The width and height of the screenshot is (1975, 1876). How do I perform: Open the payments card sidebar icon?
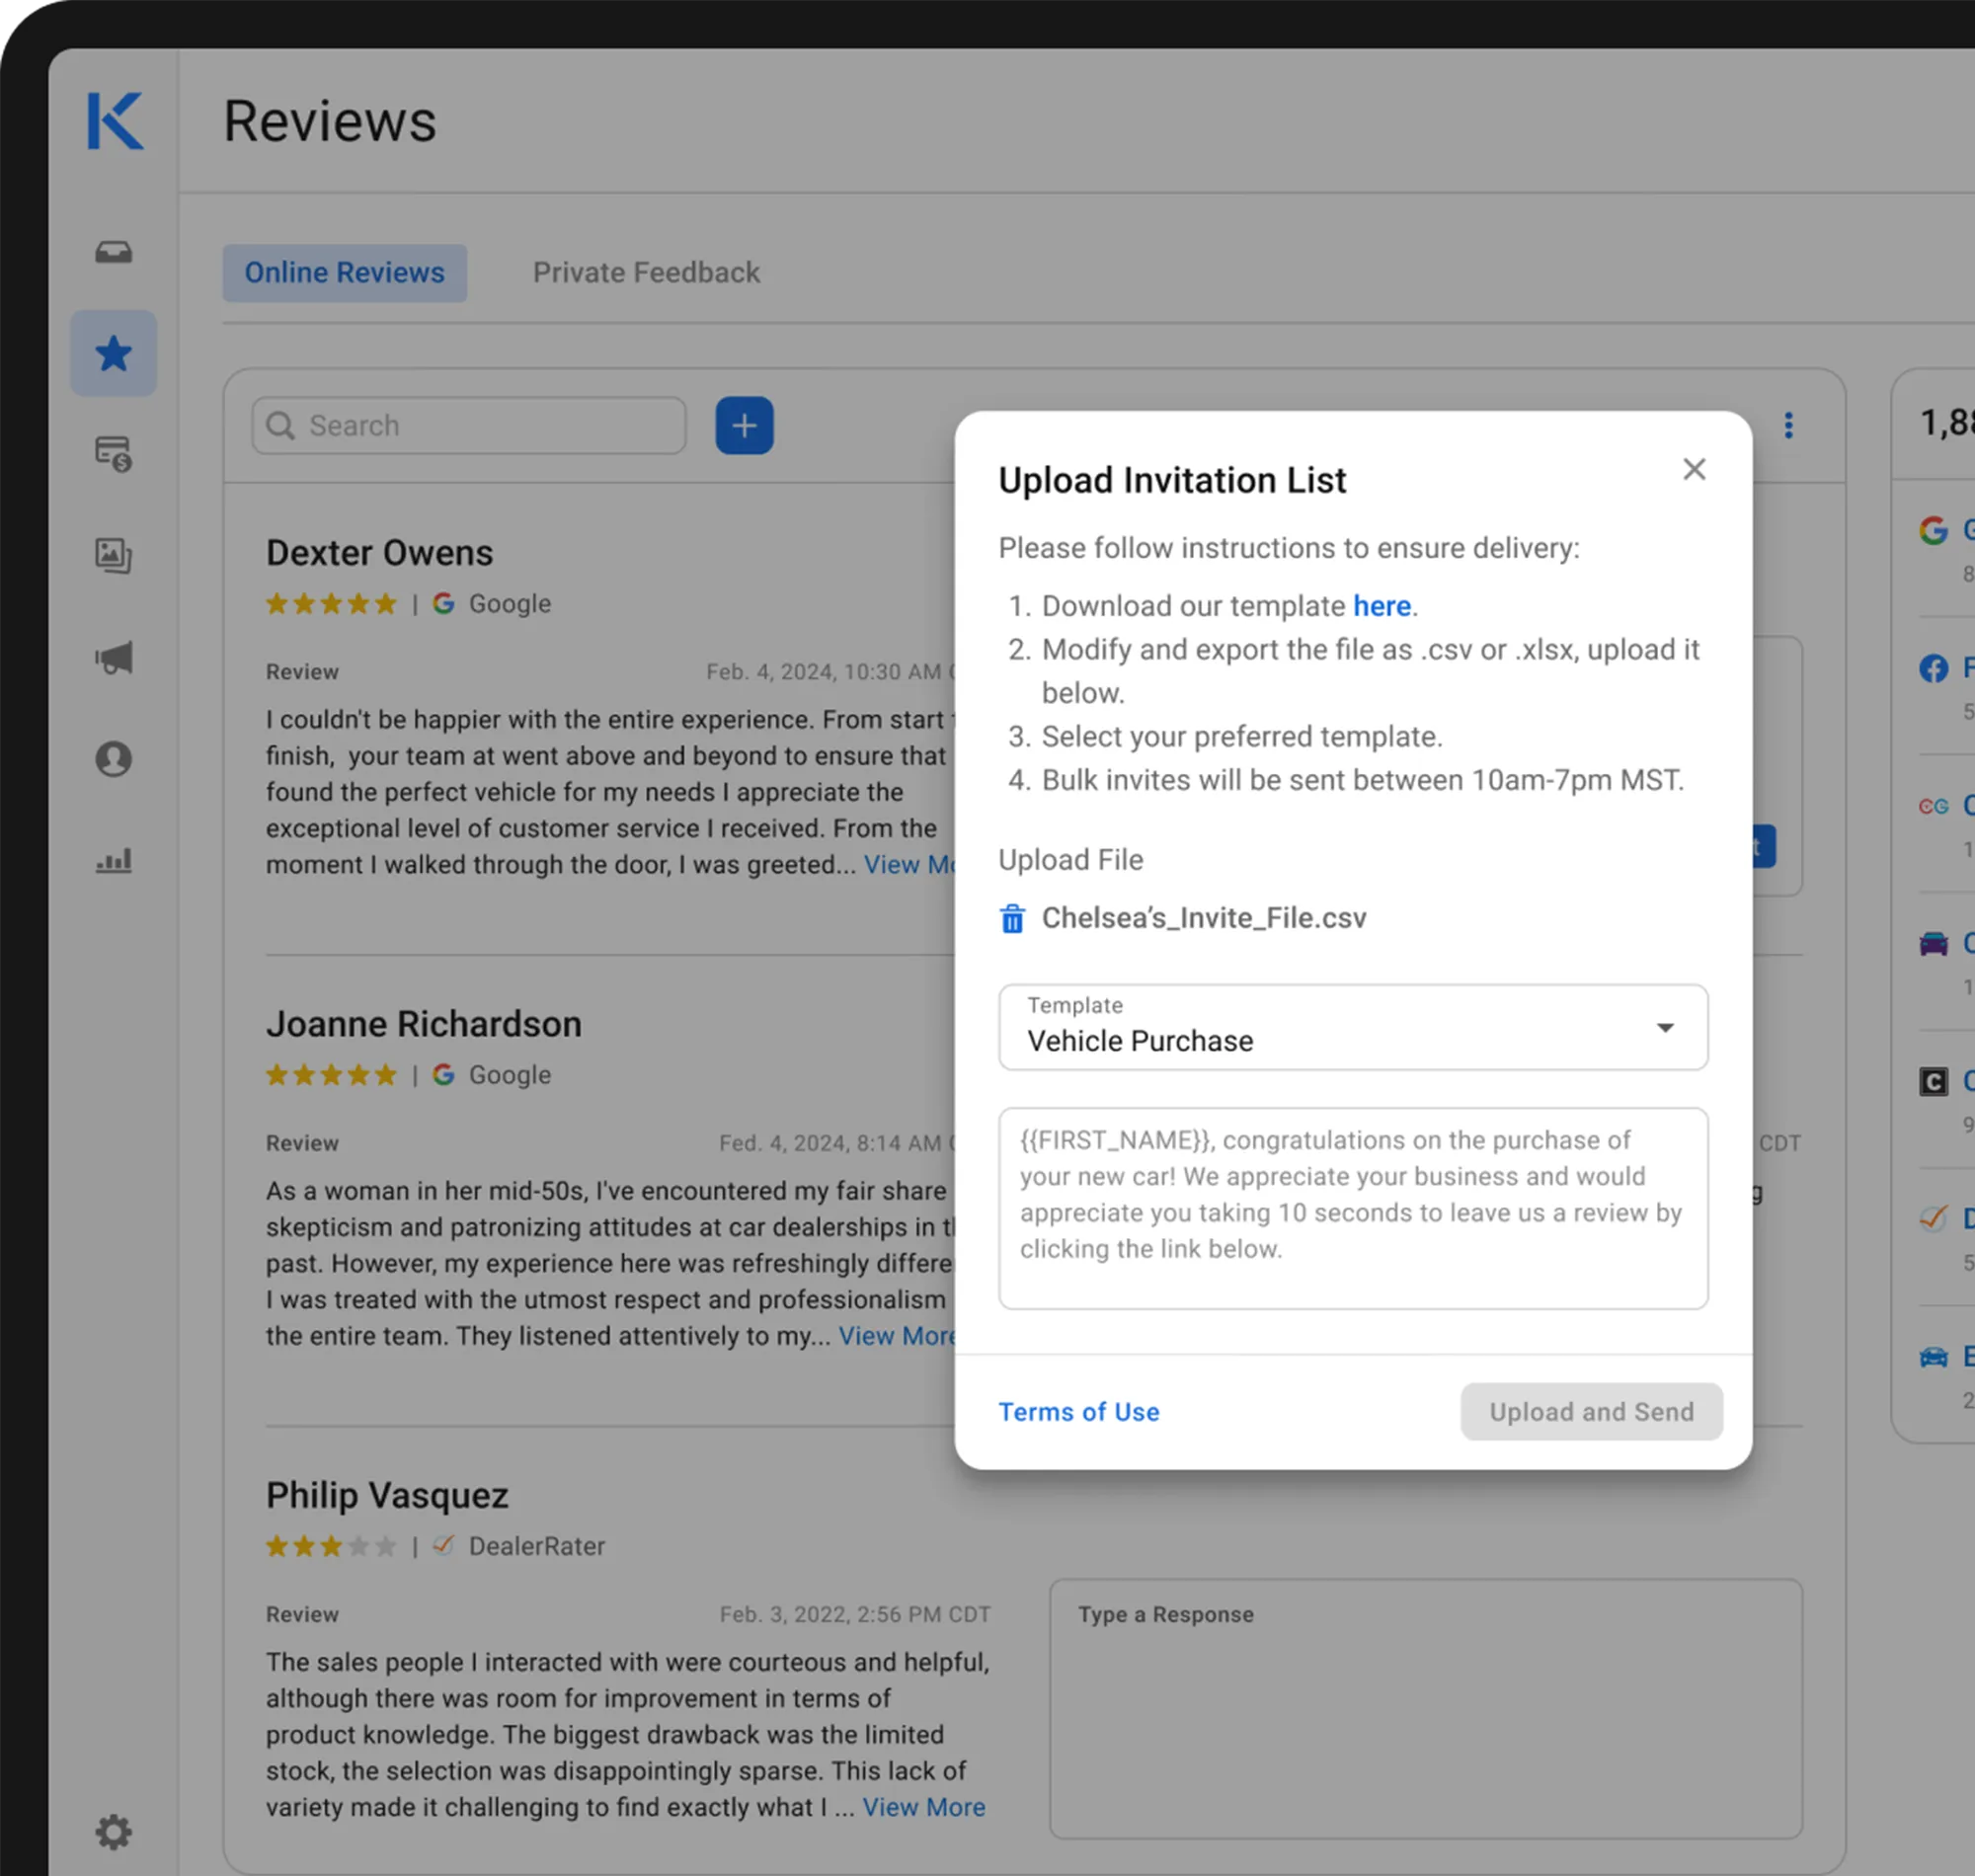[x=113, y=454]
